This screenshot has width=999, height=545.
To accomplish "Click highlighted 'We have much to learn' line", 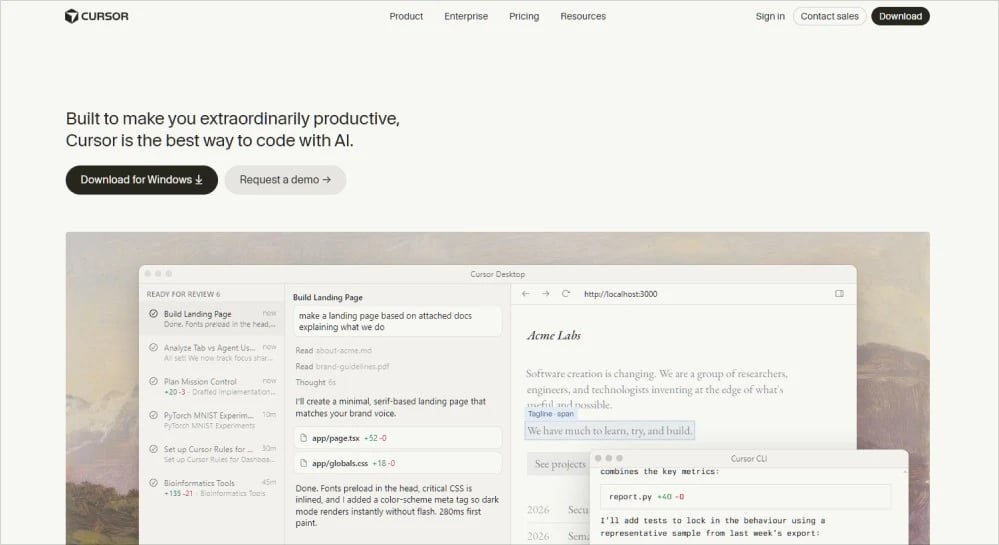I will 610,431.
